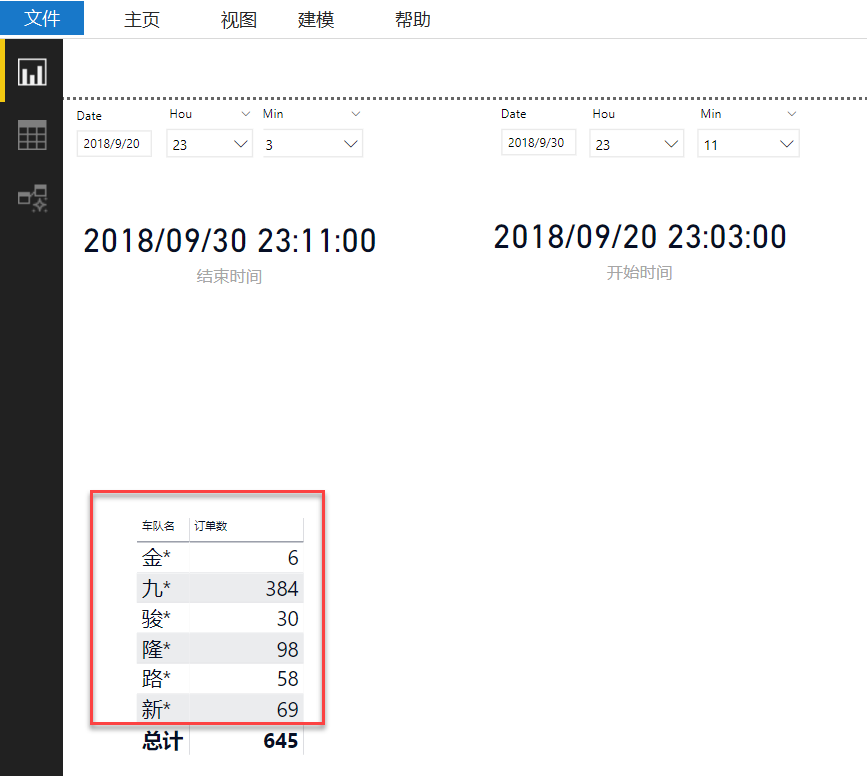Select the 结束时间 card value 2018/09/30 23:11:00

coord(230,241)
